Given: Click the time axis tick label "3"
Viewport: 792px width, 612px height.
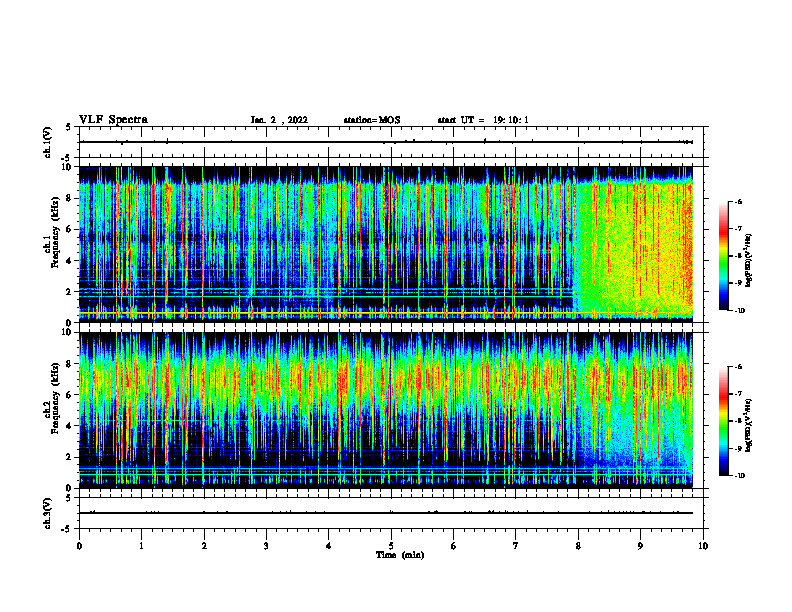Looking at the screenshot, I should (266, 546).
